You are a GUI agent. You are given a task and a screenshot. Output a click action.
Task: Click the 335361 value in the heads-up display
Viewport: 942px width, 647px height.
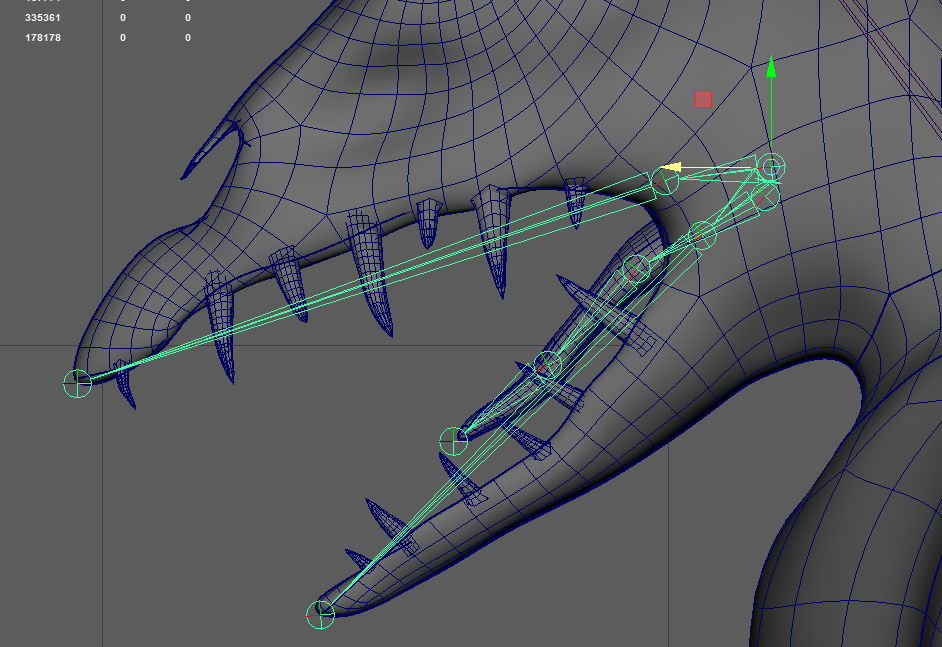pos(42,18)
